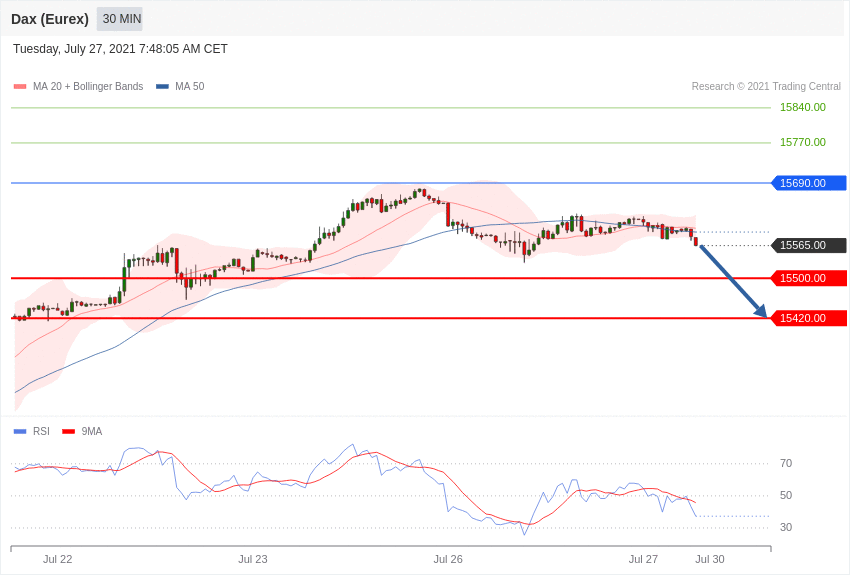This screenshot has width=850, height=576.
Task: Click the MA 50 blue legend swatch
Action: tap(162, 87)
